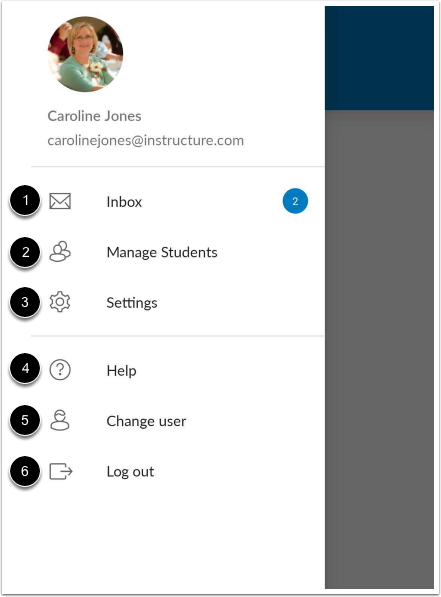Click the unread badge showing 2

coord(295,201)
